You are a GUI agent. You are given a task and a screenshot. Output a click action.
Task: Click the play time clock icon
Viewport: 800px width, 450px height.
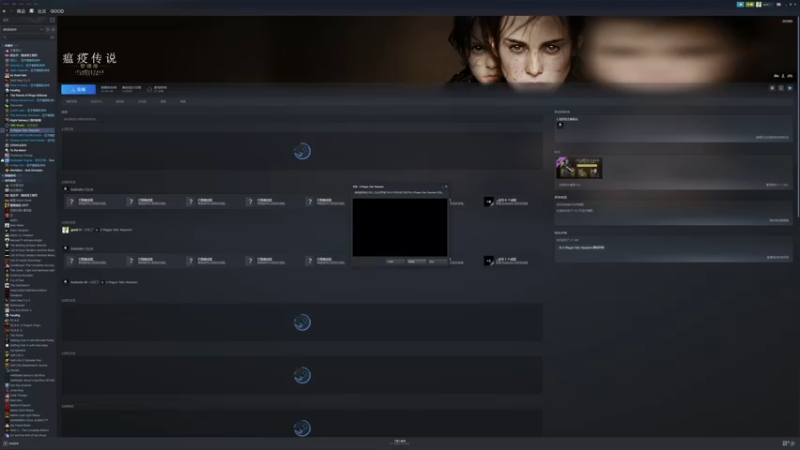149,89
